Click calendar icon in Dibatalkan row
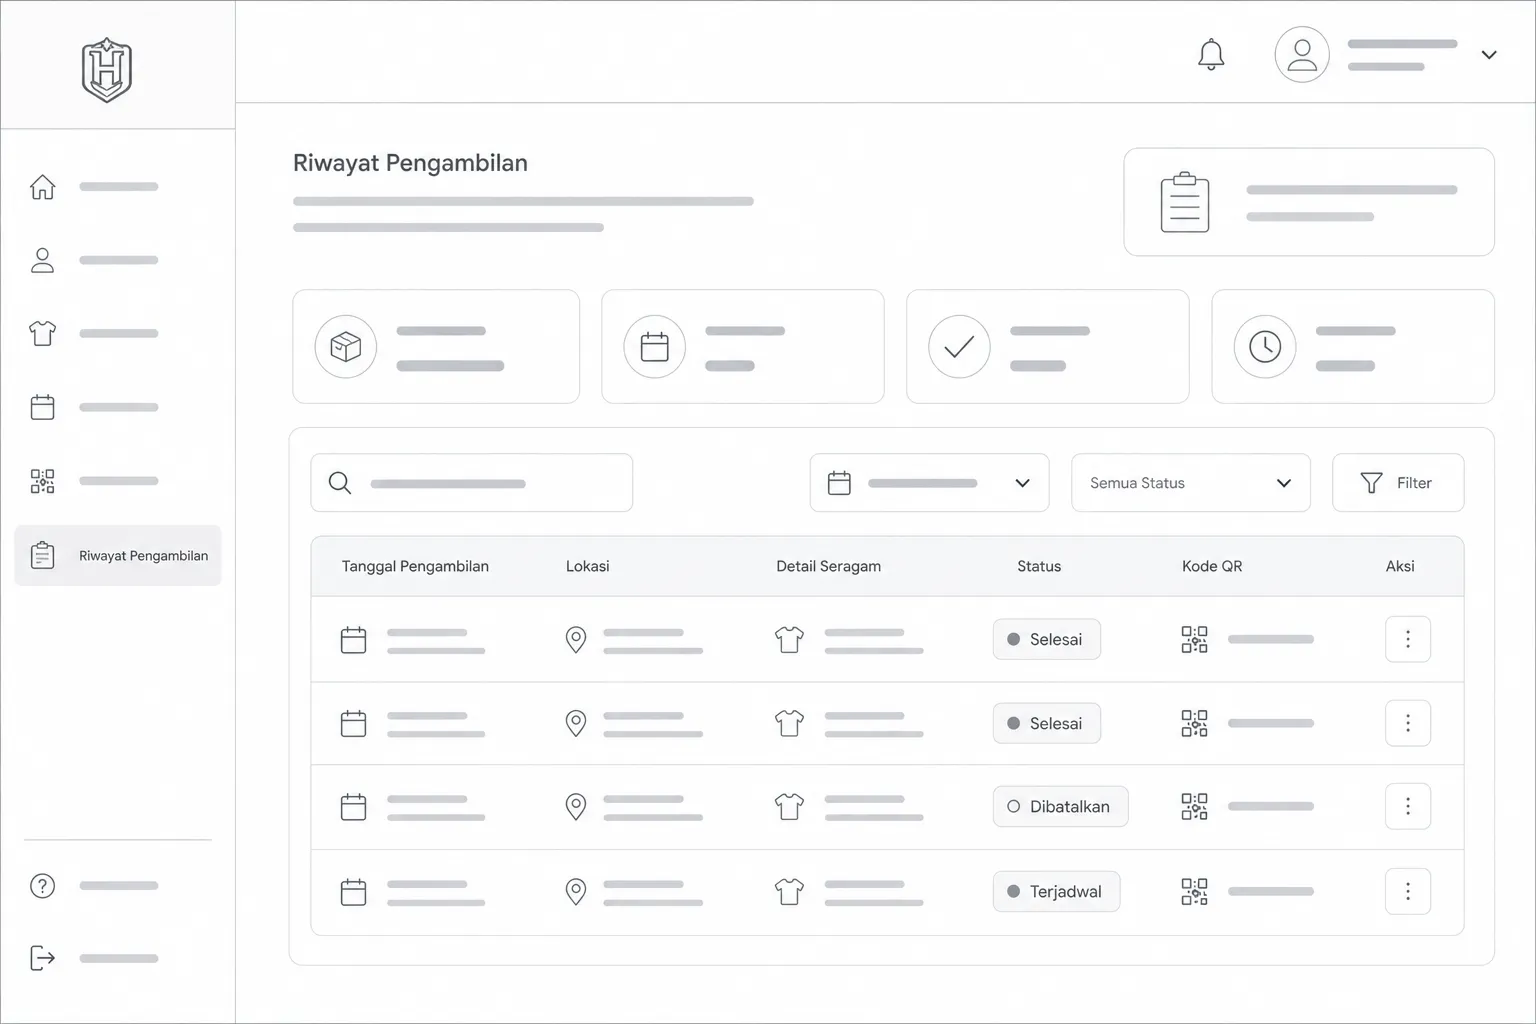 tap(354, 806)
